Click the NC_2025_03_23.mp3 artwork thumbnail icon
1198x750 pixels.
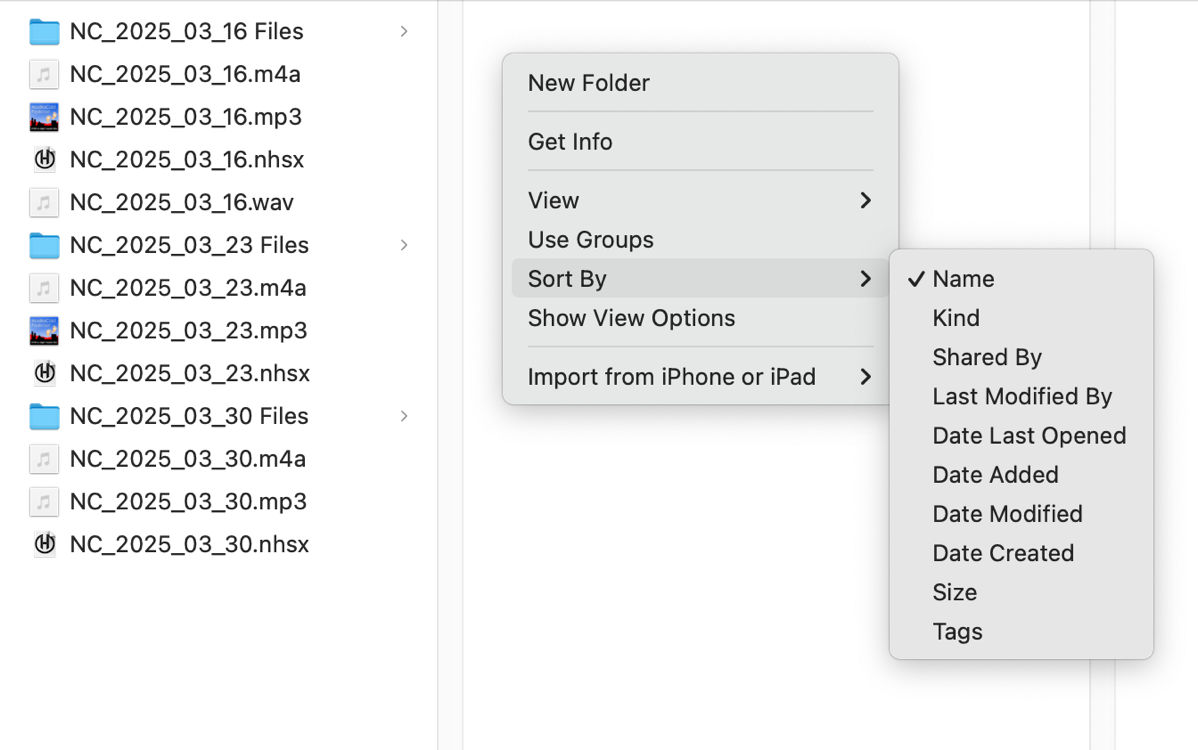[44, 330]
